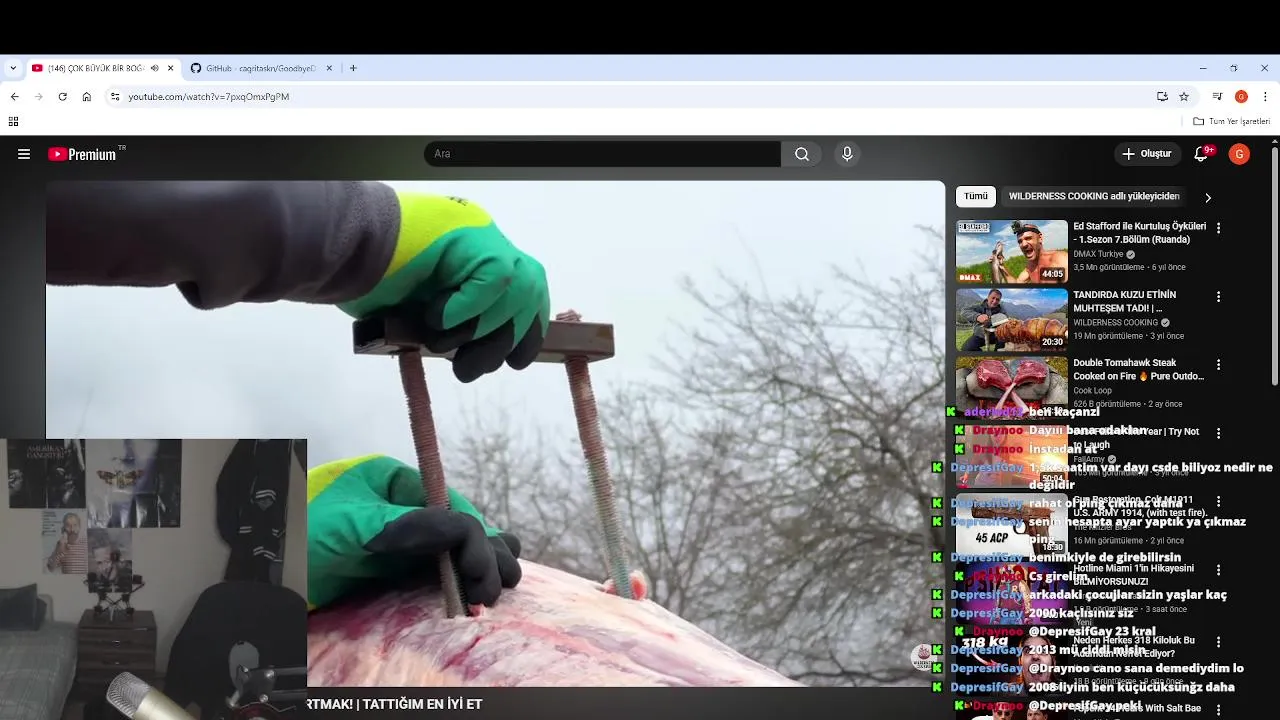The width and height of the screenshot is (1280, 720).
Task: Open Tandırda Kuzu Etinin thumbnail
Action: pyautogui.click(x=1011, y=320)
